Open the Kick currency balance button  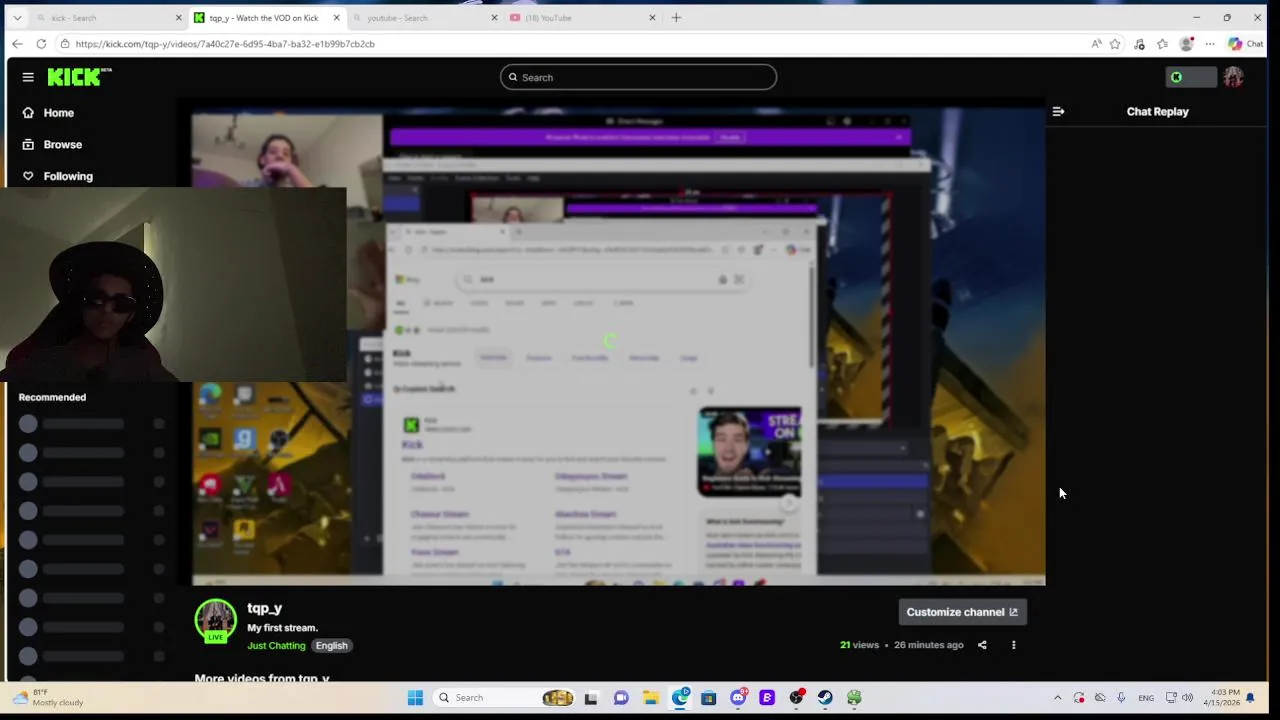coord(1190,77)
